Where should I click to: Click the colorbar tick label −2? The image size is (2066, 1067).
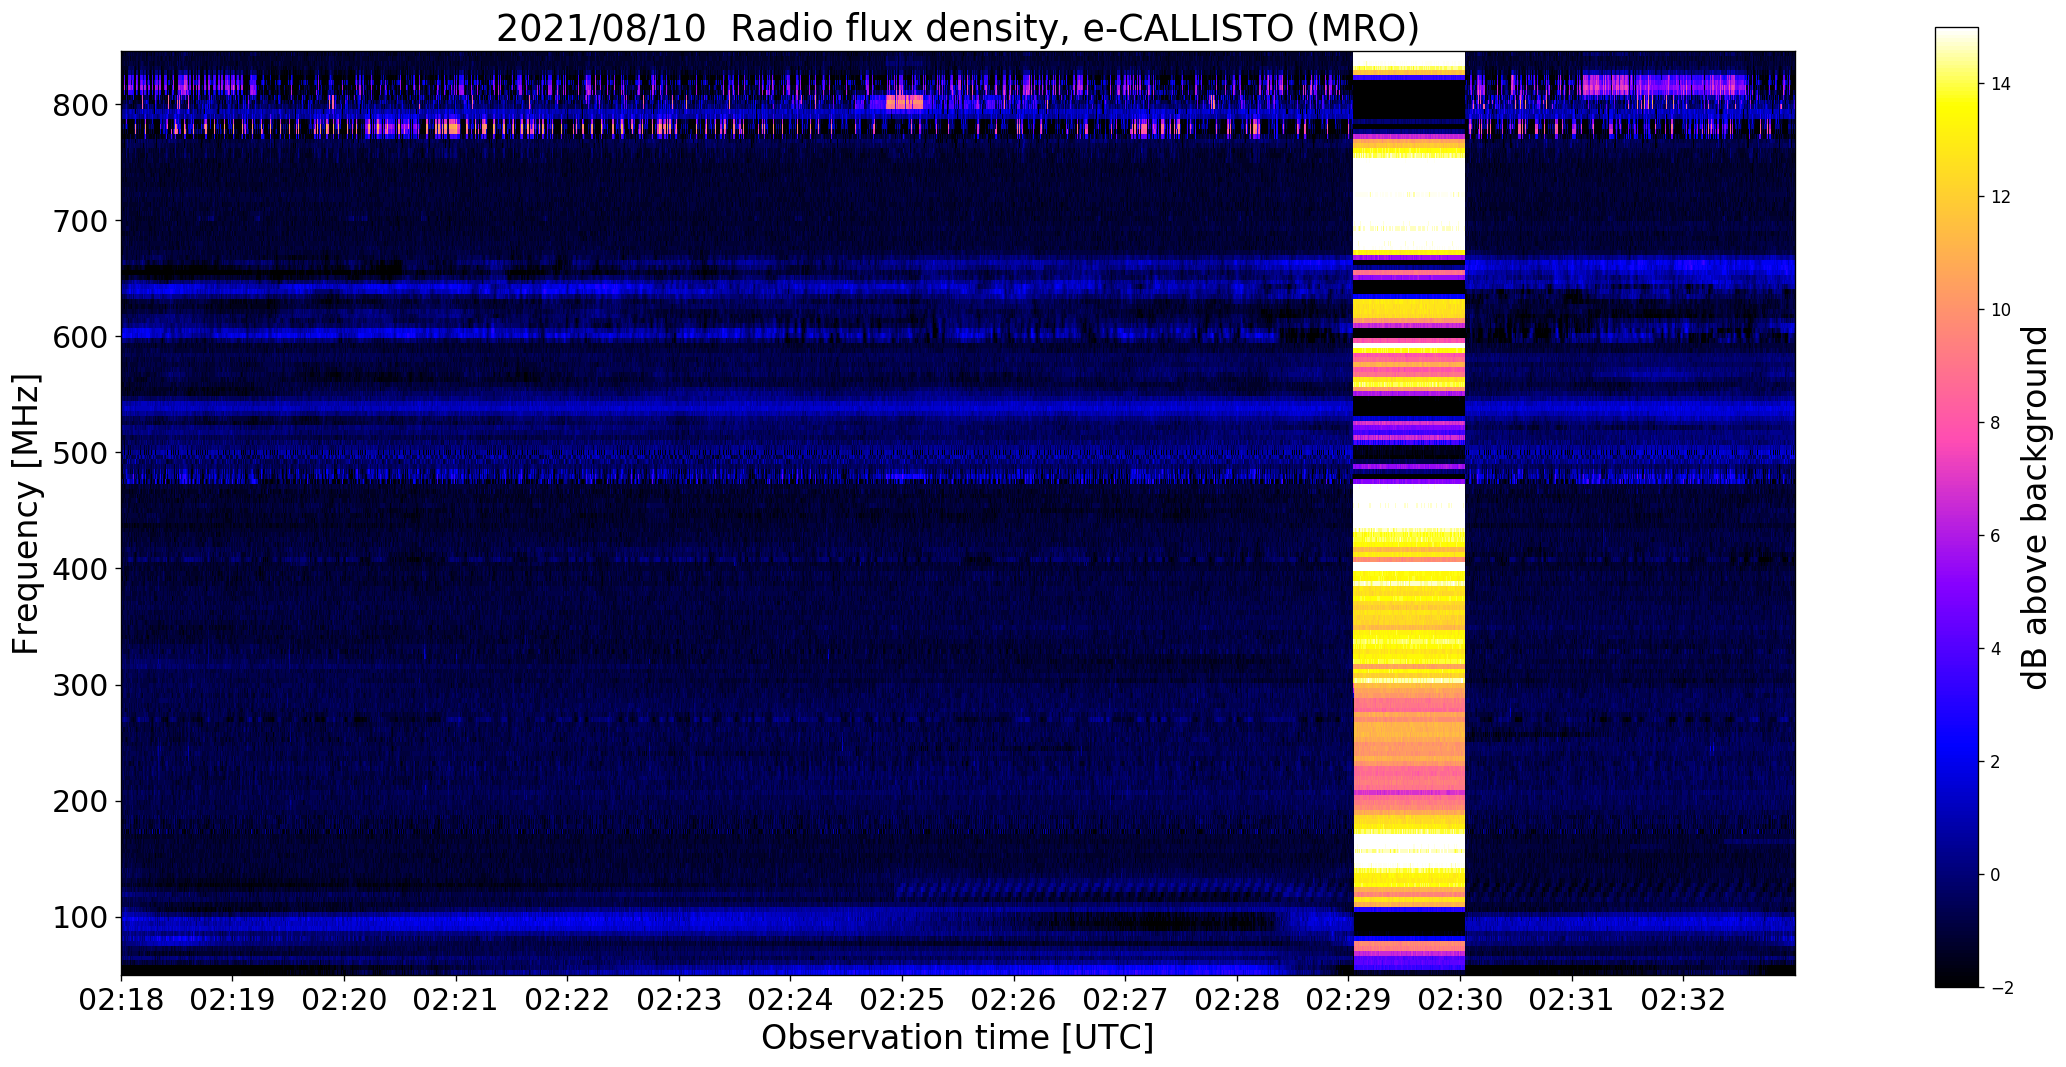coord(2002,988)
